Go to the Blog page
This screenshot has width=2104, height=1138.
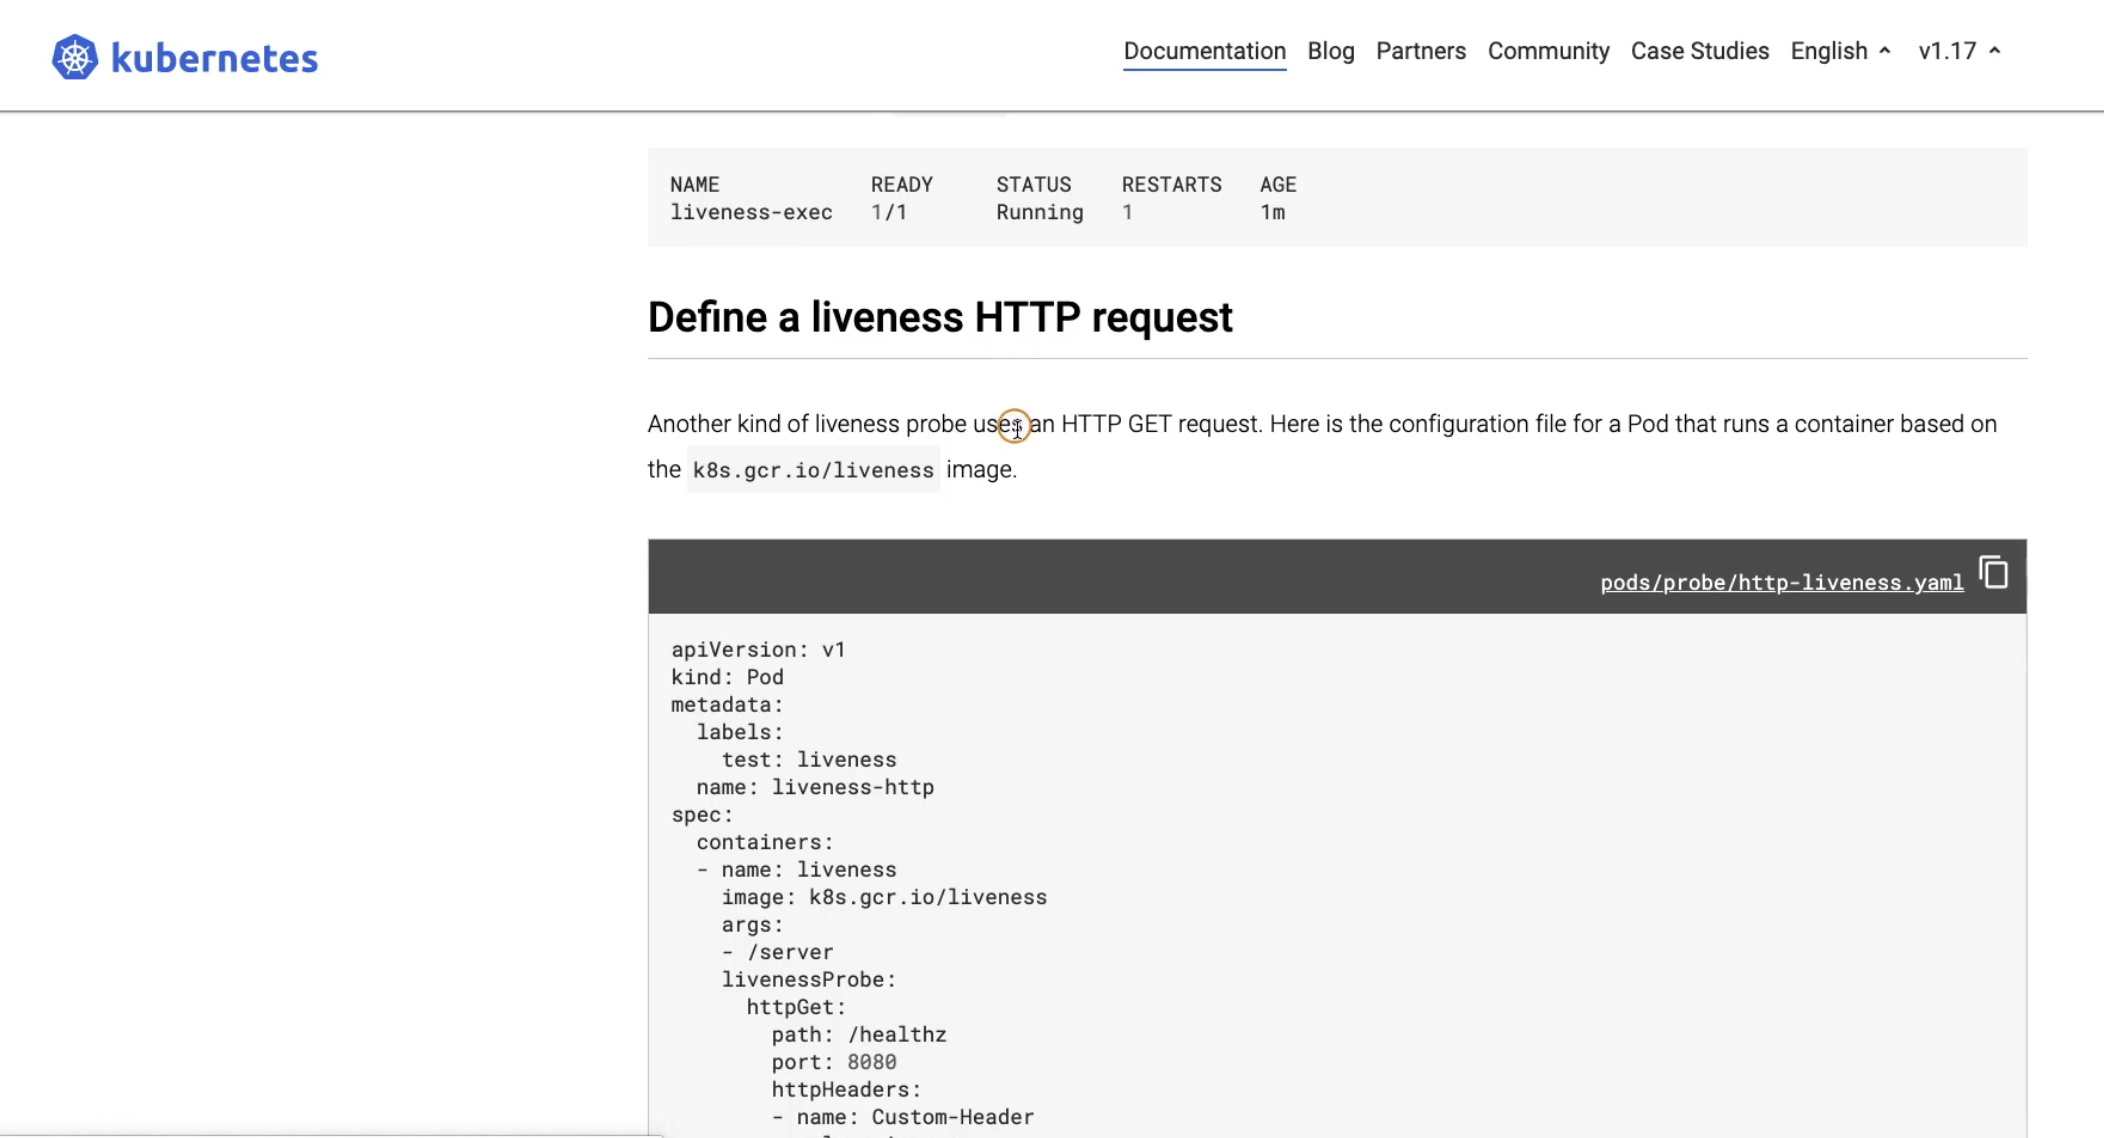pos(1330,51)
